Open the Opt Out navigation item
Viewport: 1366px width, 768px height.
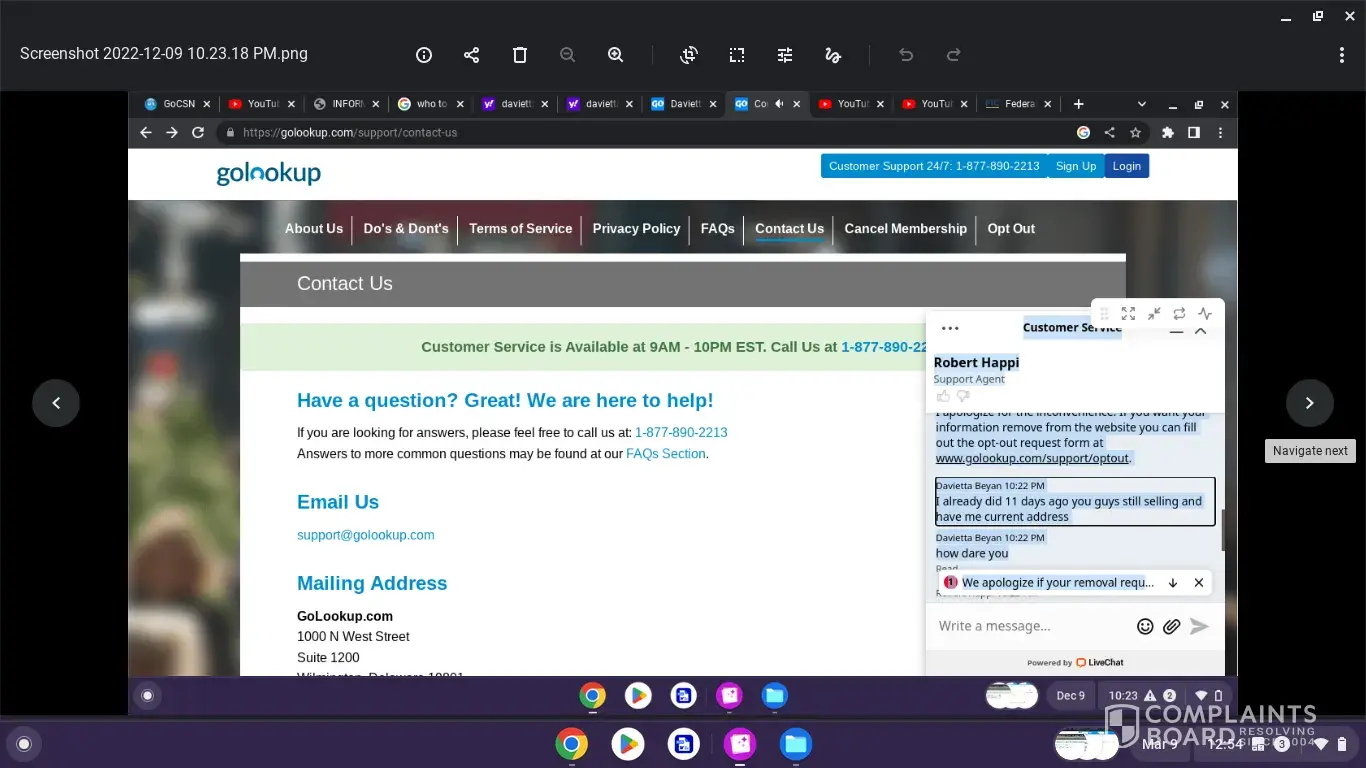(1011, 229)
